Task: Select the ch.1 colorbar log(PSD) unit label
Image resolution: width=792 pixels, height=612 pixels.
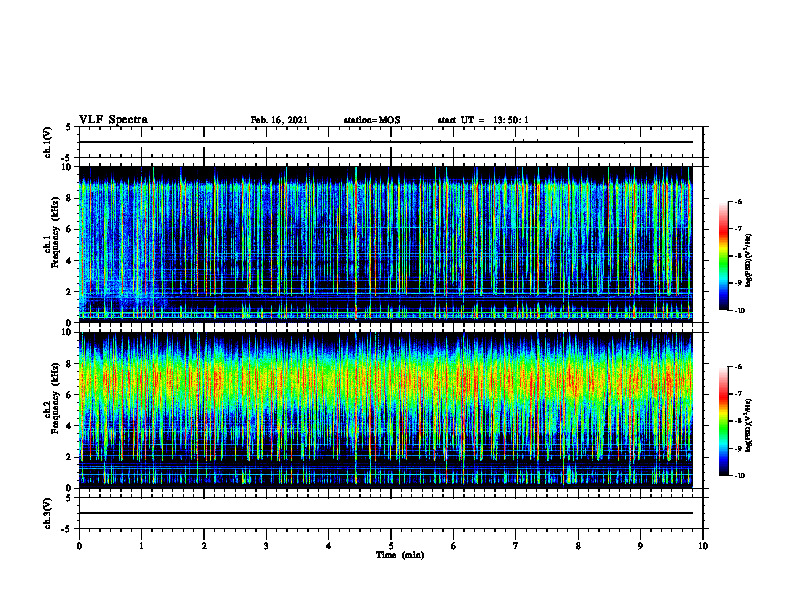Action: click(749, 261)
